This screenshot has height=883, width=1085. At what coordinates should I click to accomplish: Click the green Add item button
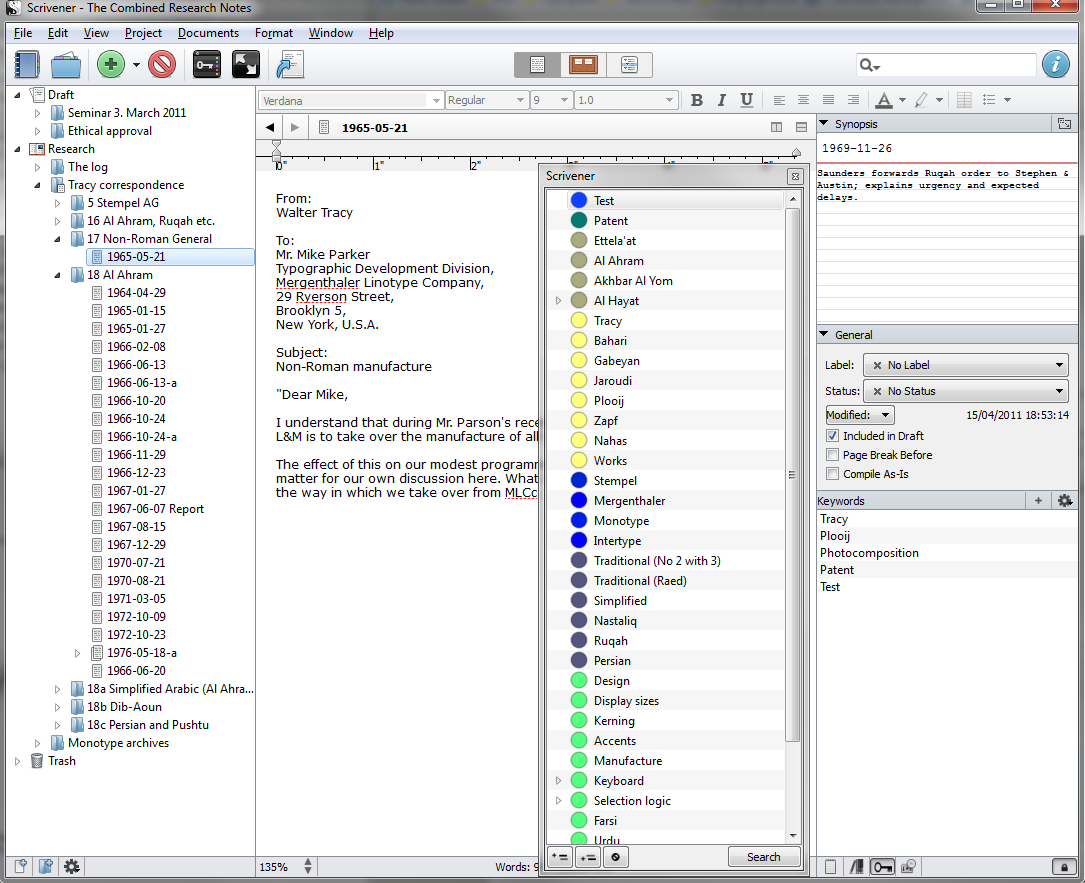point(111,65)
